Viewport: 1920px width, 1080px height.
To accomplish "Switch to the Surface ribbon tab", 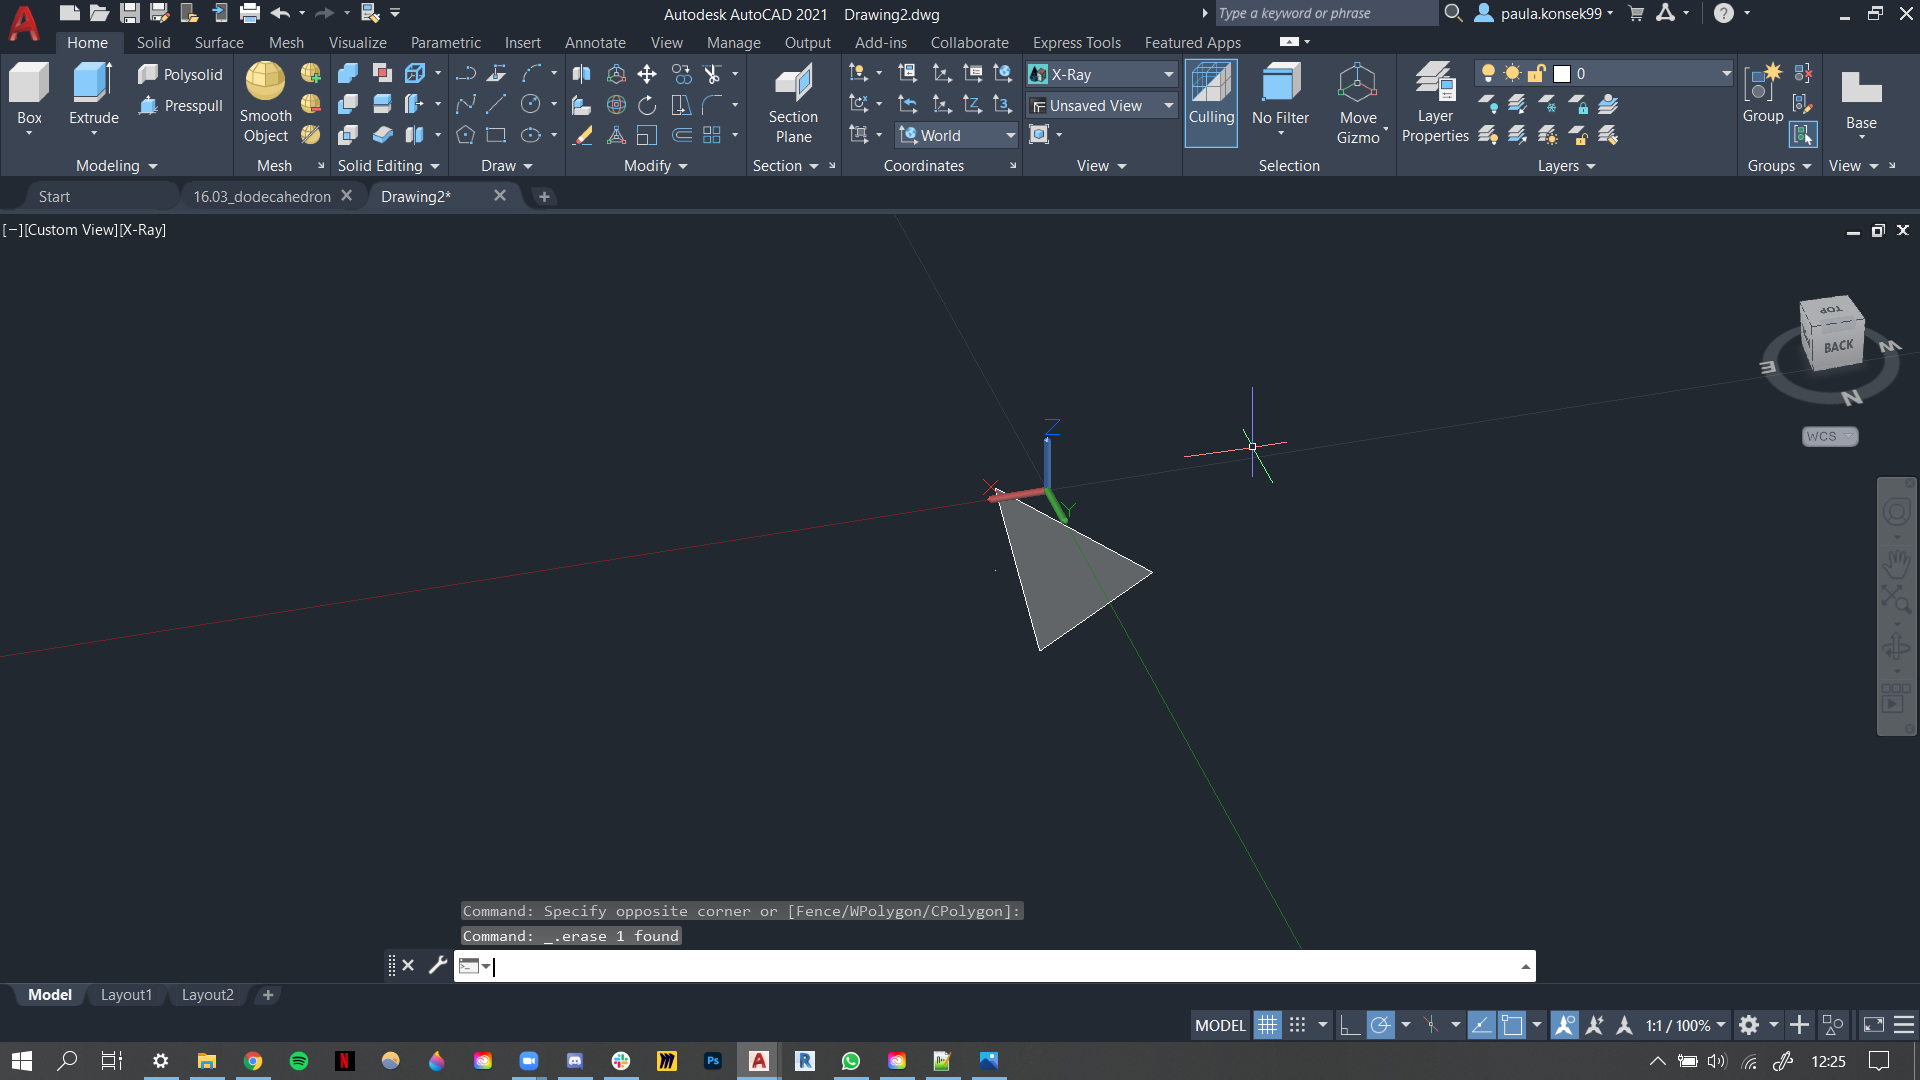I will coord(218,42).
